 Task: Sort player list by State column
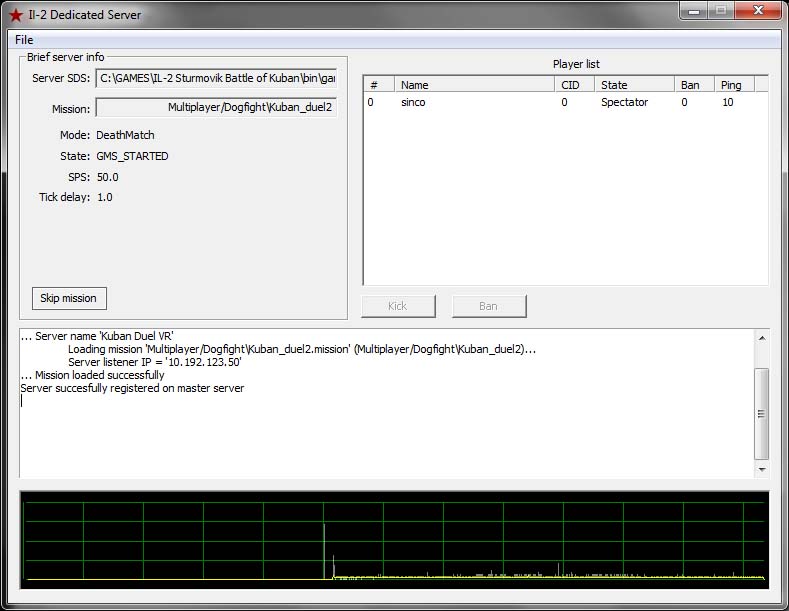(634, 85)
